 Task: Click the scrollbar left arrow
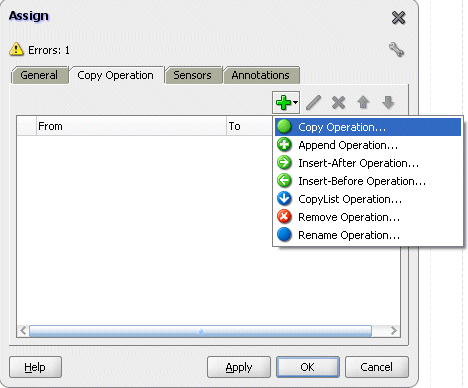click(x=23, y=331)
